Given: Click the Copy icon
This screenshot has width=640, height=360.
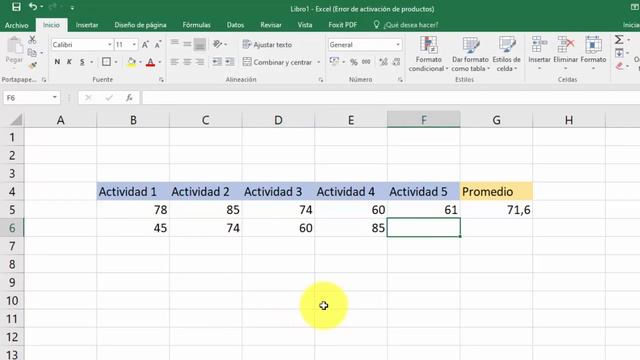Looking at the screenshot, I should click(x=32, y=53).
